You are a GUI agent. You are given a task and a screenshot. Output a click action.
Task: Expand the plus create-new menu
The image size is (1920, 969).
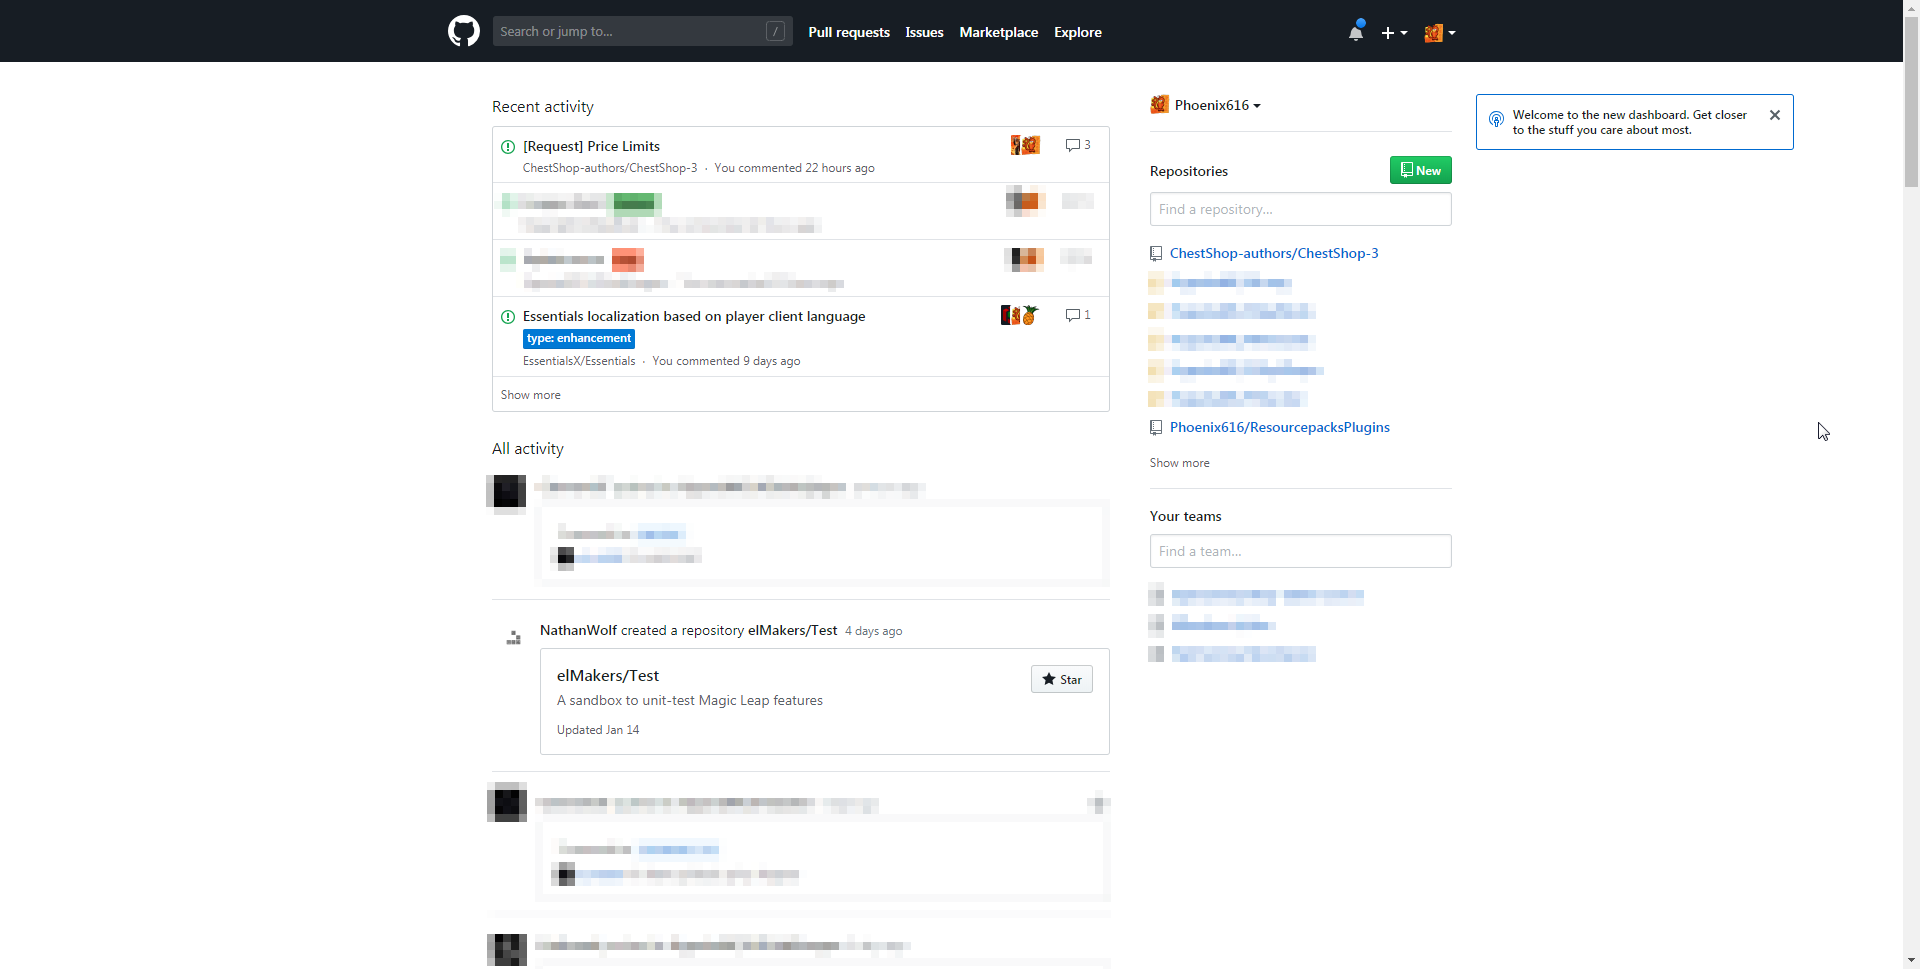click(x=1394, y=33)
